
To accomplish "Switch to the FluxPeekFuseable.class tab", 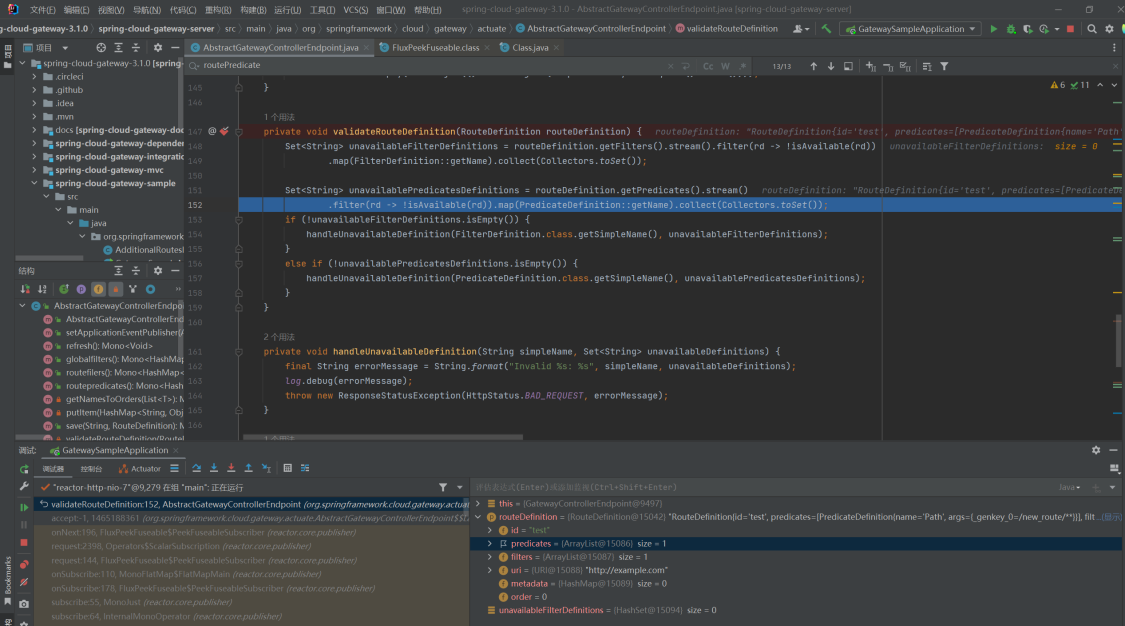I will tap(435, 47).
